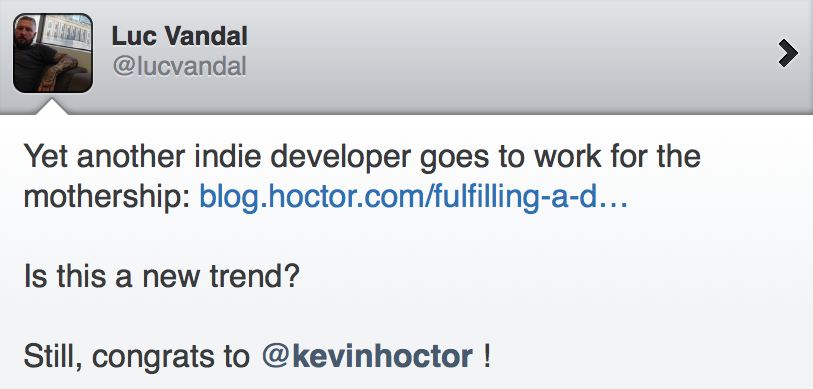Click the right chevron in tweet header
The width and height of the screenshot is (813, 389).
tap(788, 53)
